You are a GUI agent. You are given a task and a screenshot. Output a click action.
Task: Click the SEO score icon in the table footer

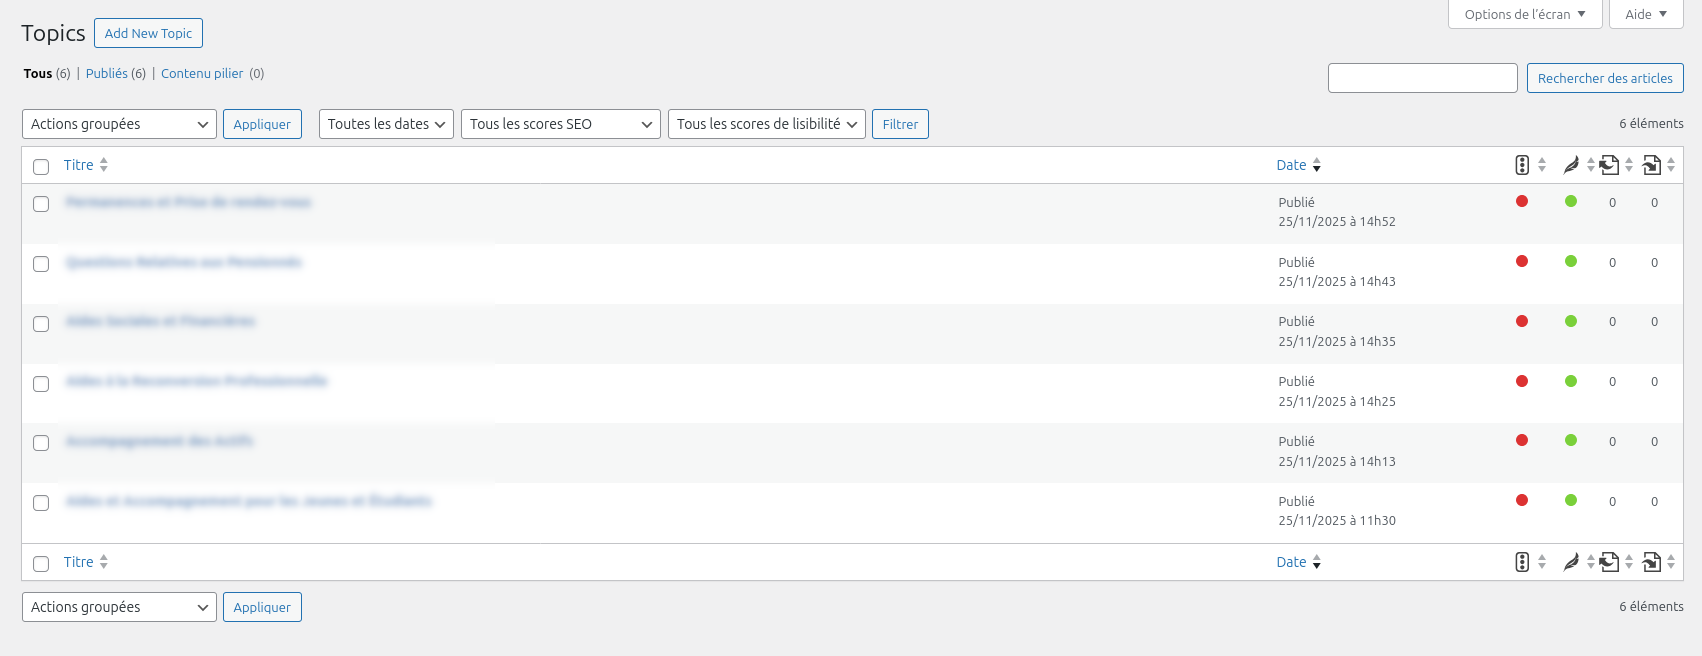point(1522,562)
